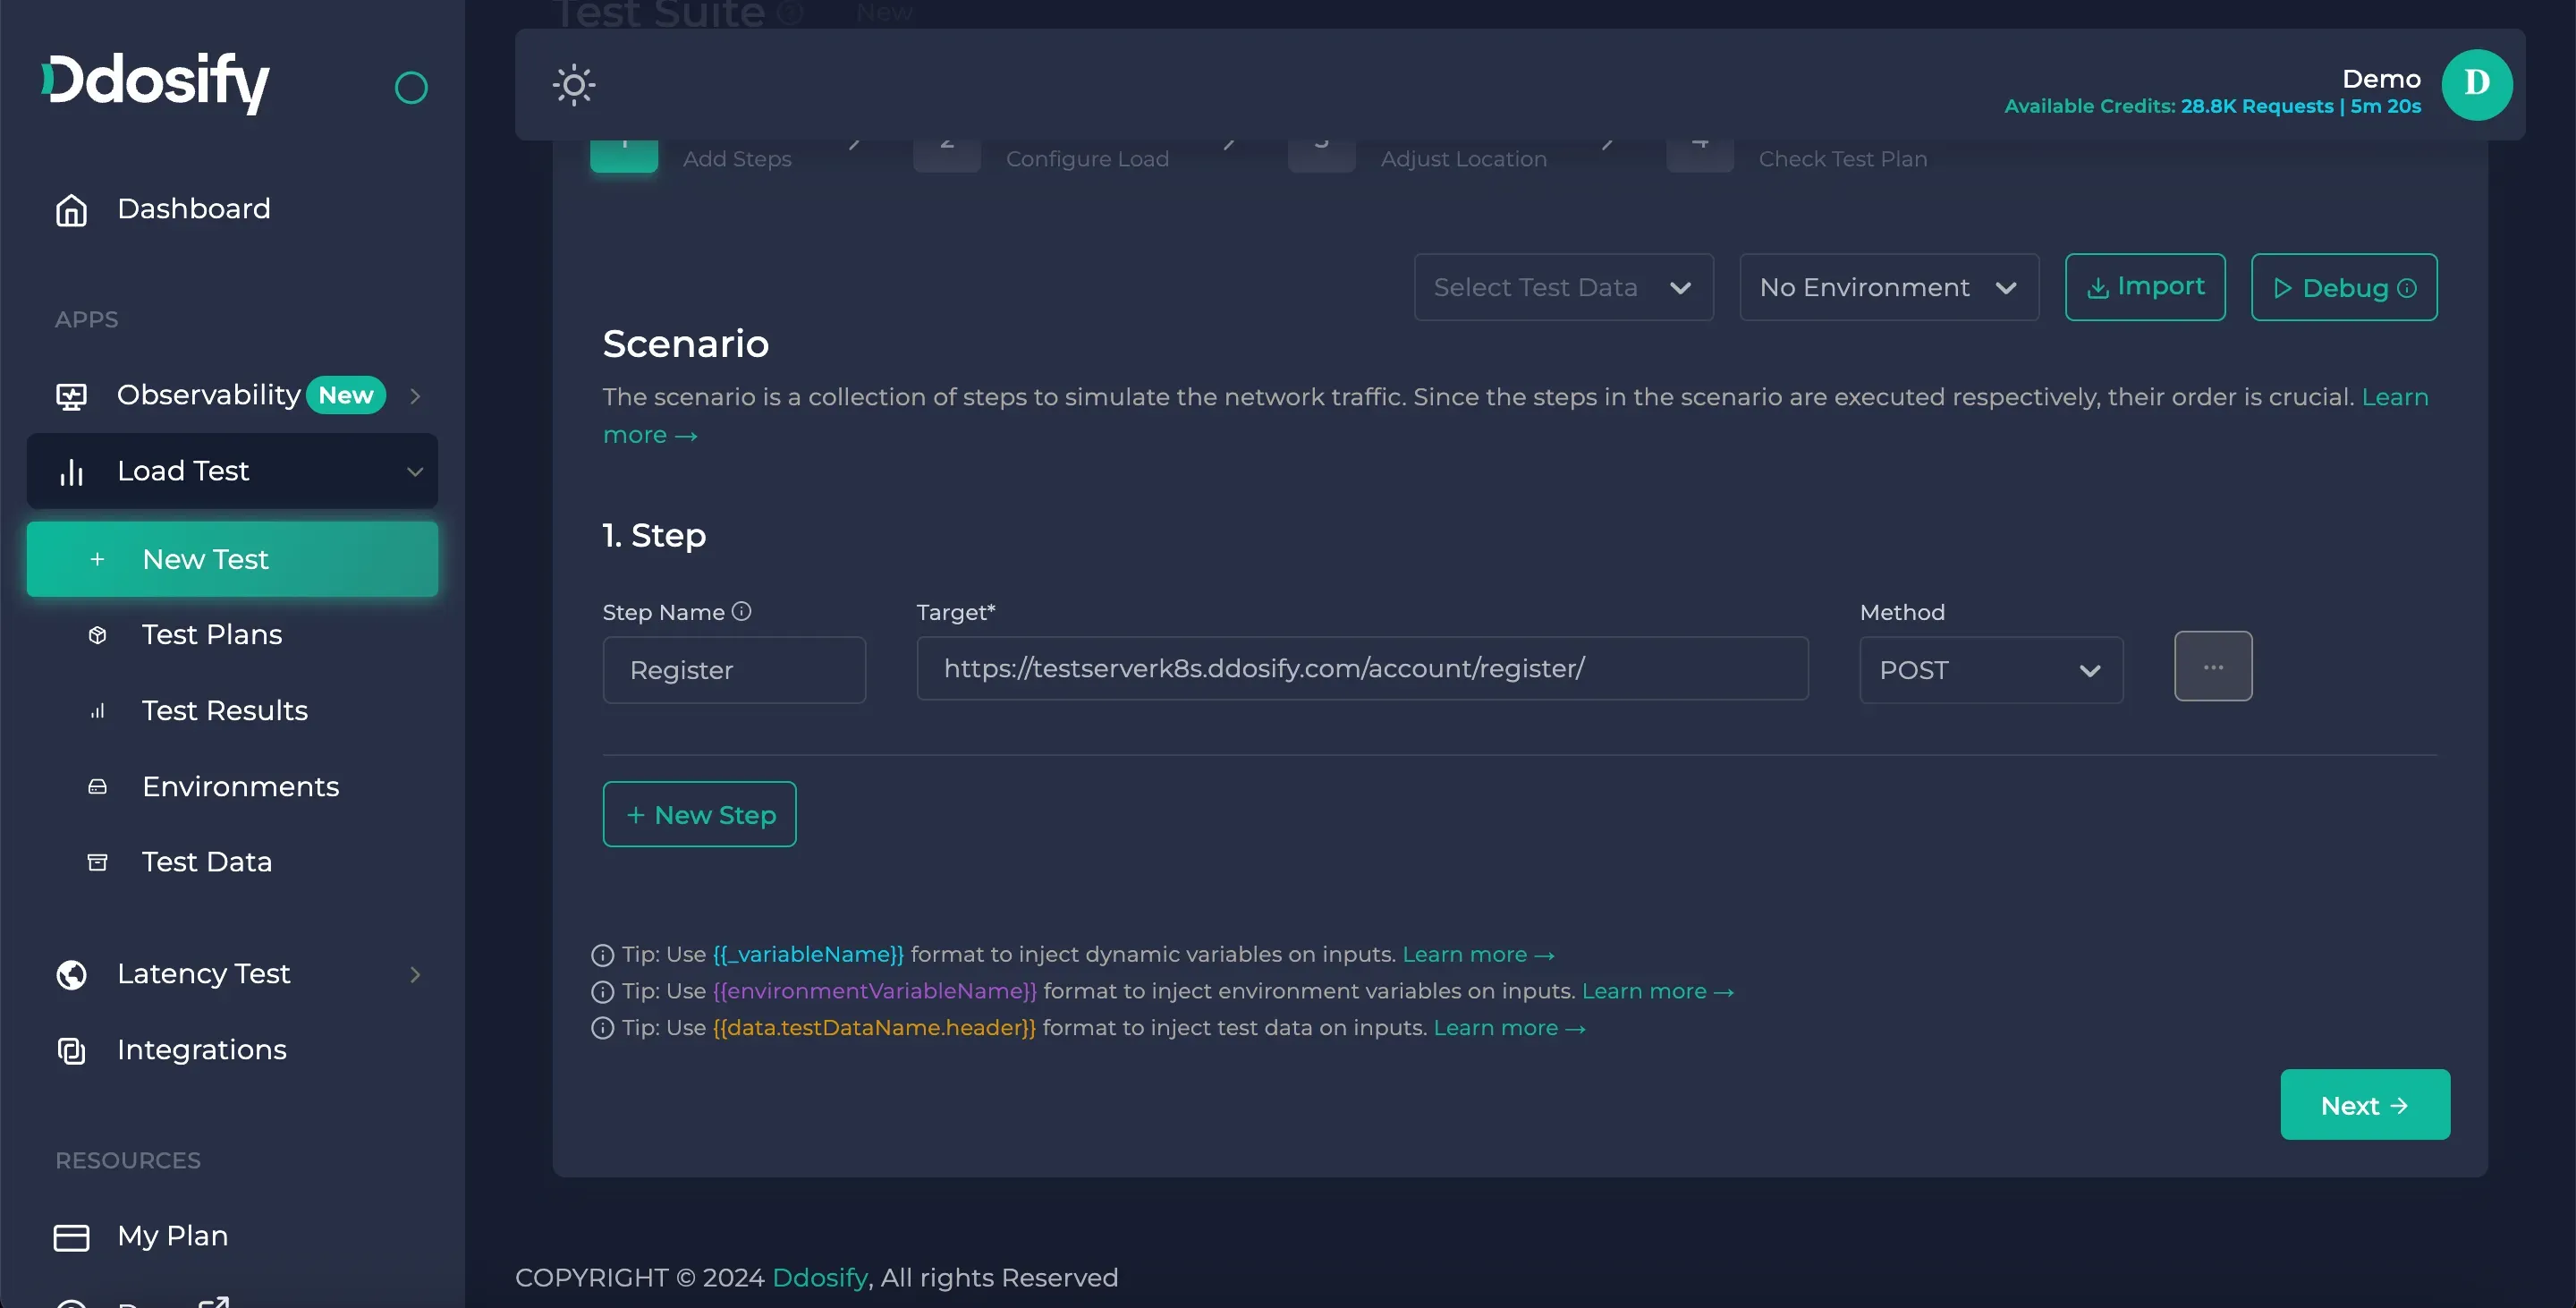Click the Target URL input field
The height and width of the screenshot is (1308, 2576).
[1361, 668]
